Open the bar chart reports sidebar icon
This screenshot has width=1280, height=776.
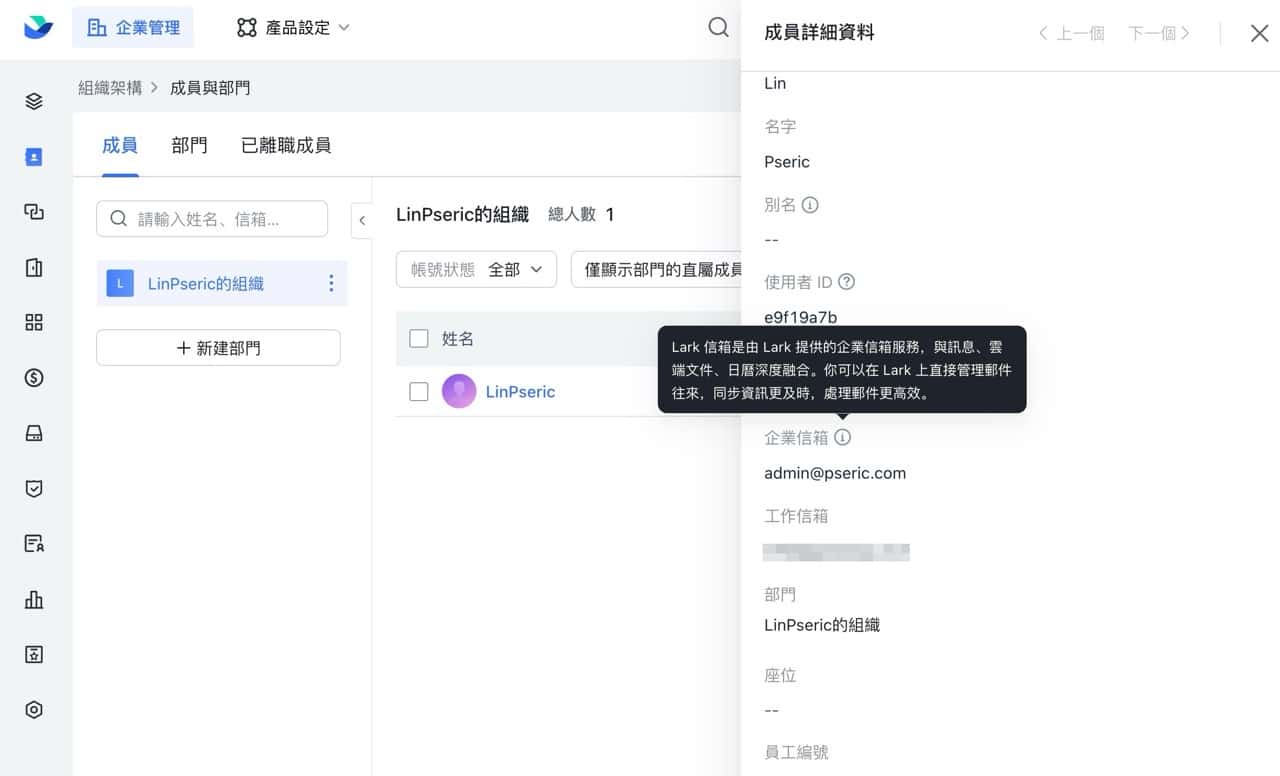34,599
